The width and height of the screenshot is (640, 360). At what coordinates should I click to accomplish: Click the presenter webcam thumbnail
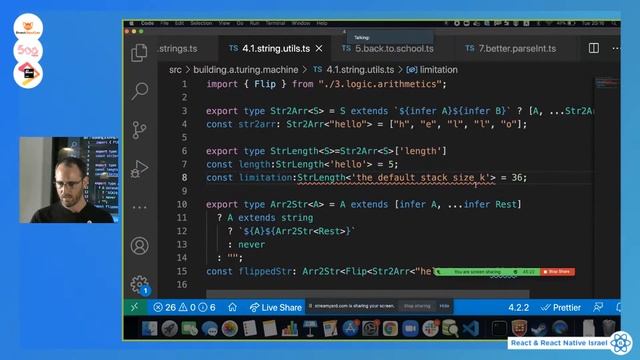69,180
